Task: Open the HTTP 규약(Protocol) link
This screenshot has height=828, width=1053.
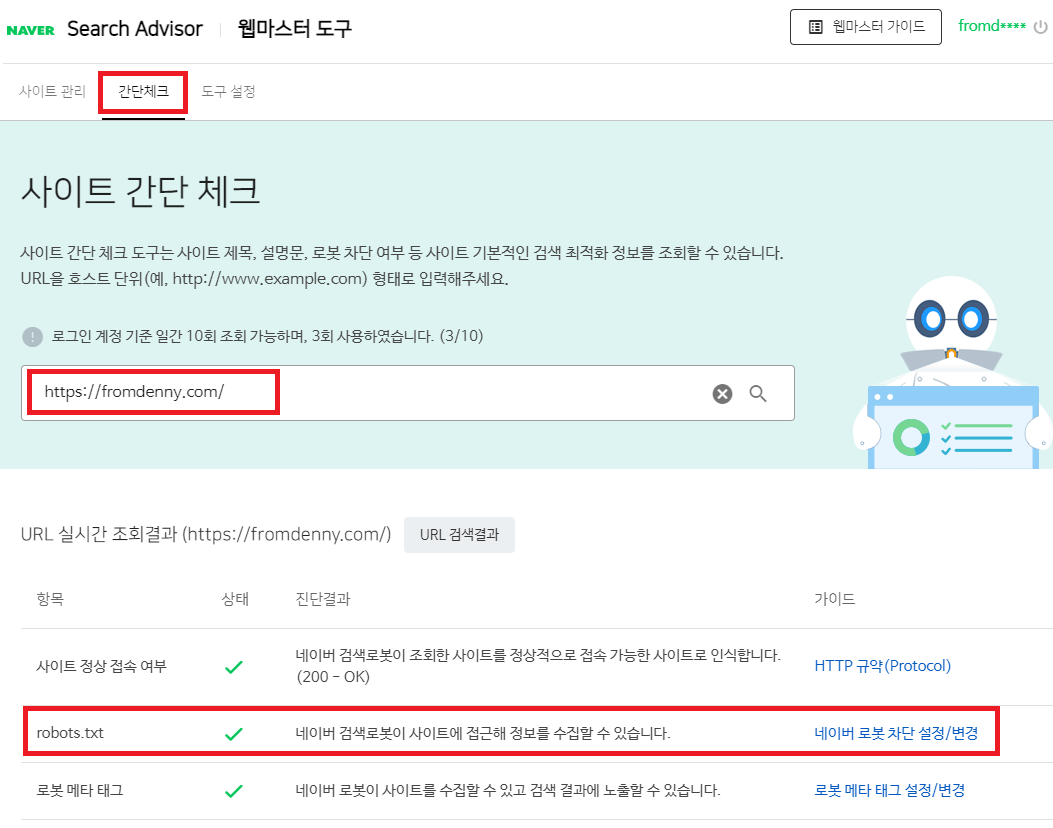Action: (x=881, y=665)
